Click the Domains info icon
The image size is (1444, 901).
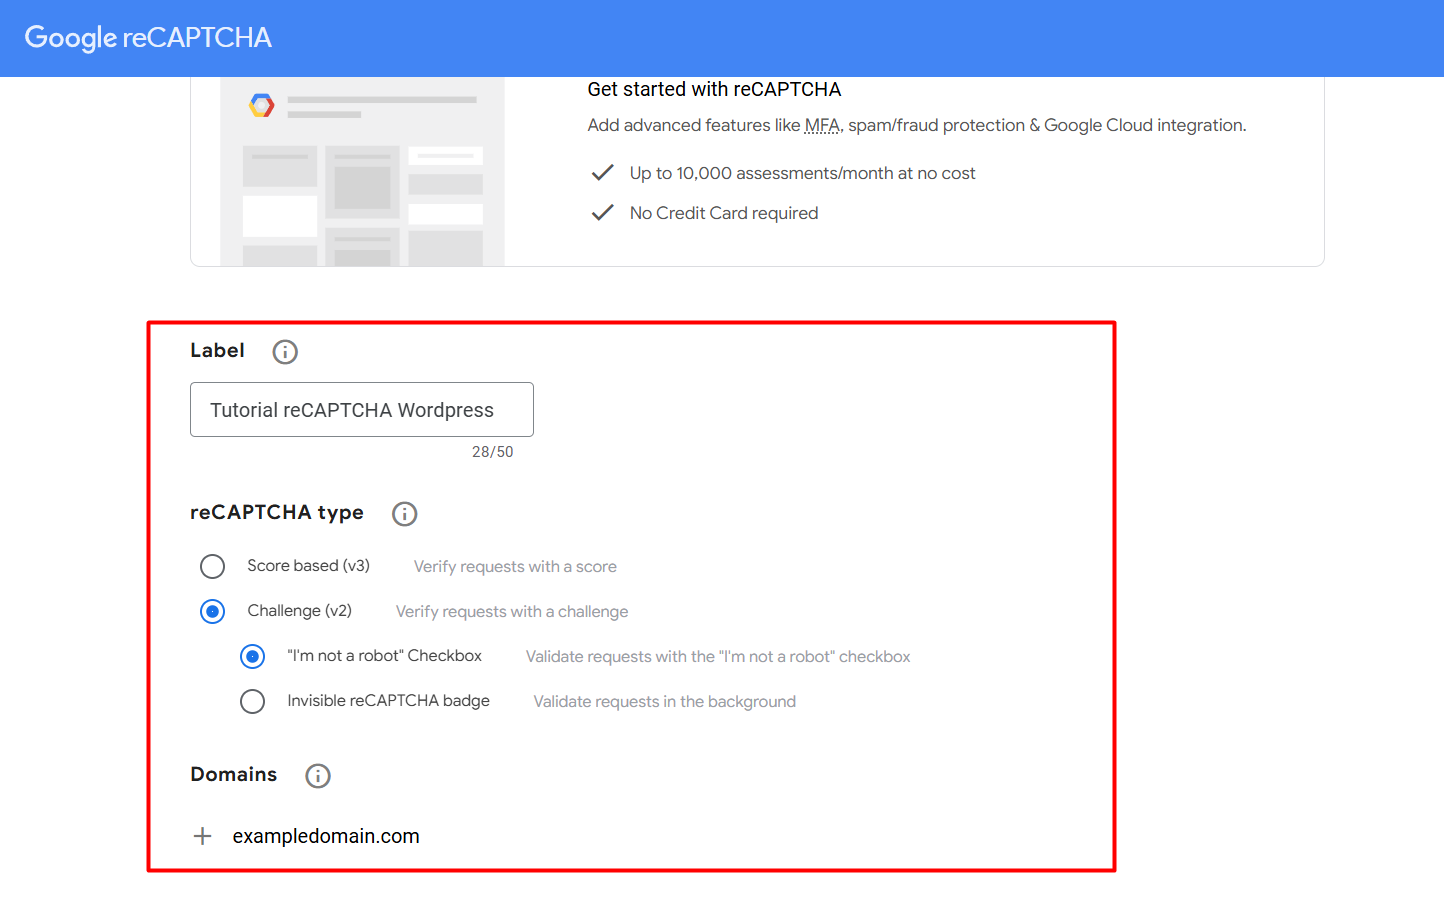pos(317,775)
